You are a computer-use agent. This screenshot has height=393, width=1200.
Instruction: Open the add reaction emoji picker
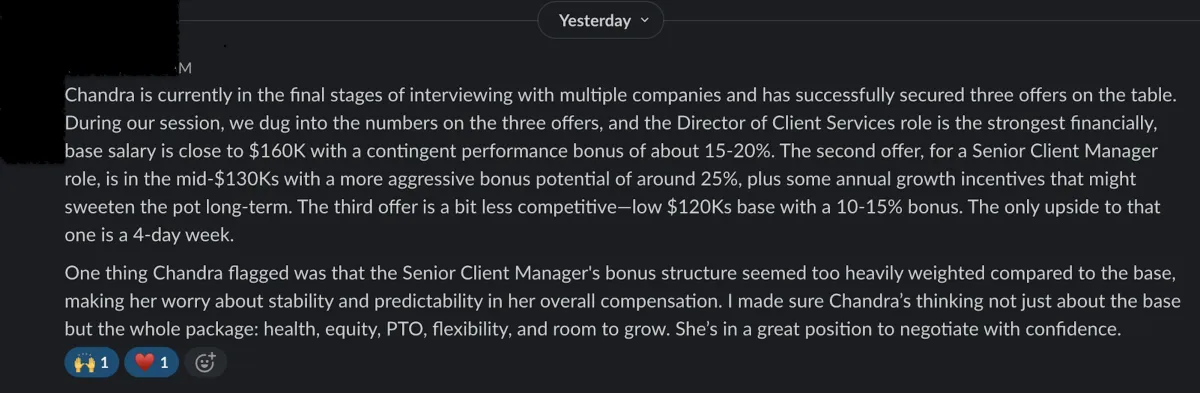206,363
